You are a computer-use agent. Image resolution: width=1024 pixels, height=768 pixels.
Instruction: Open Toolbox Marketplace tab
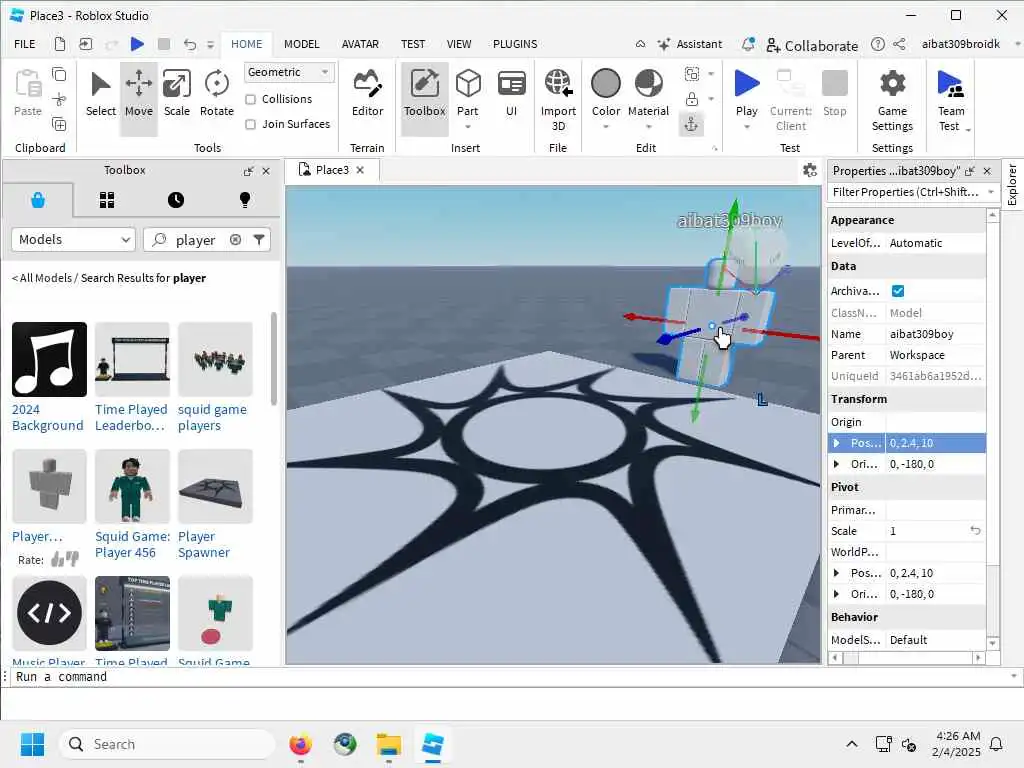click(x=38, y=200)
